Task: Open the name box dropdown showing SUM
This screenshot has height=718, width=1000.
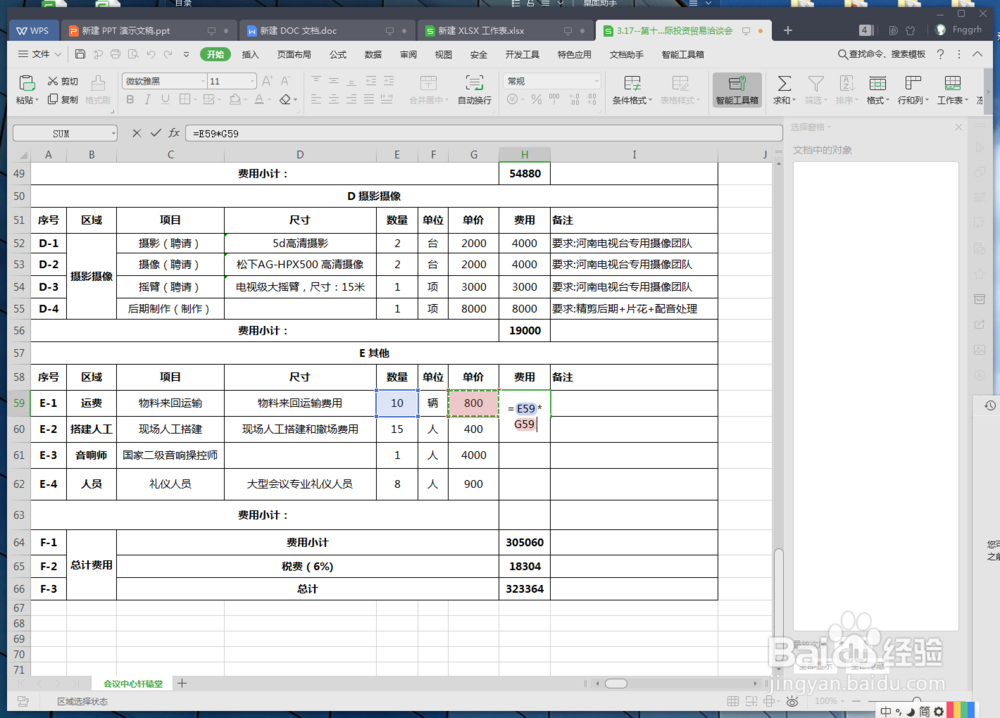Action: coord(114,133)
